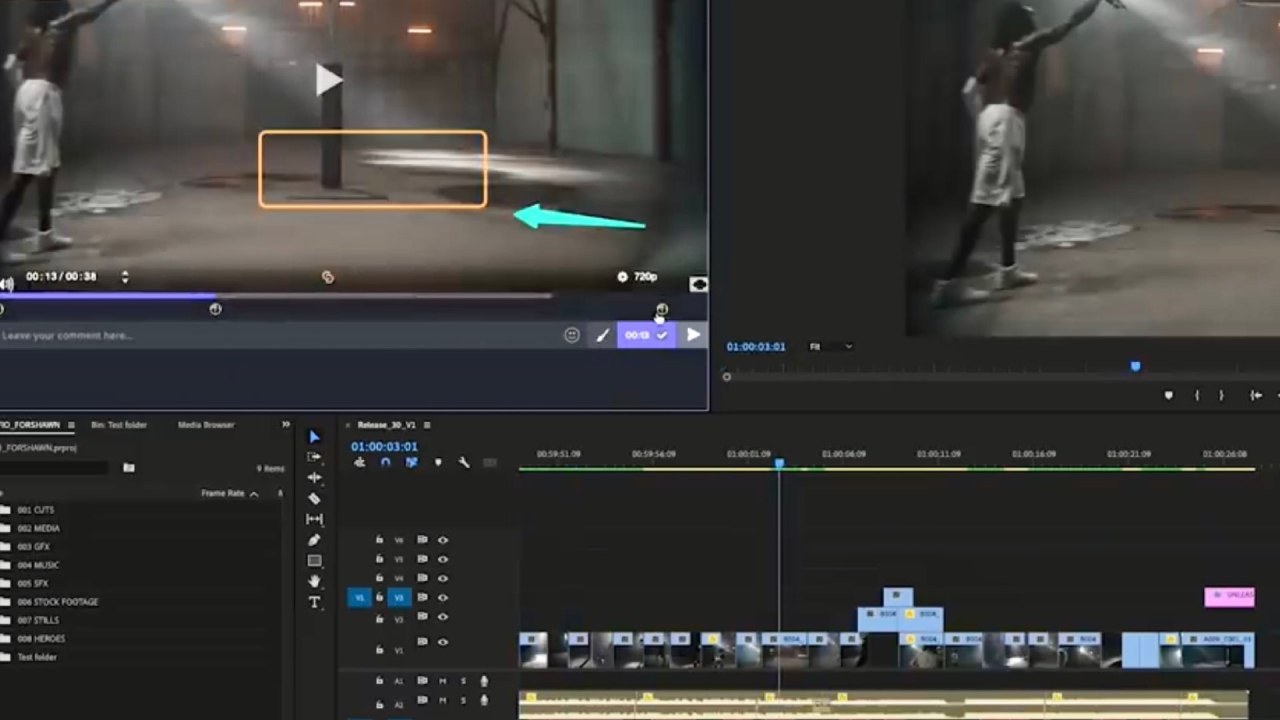Screen dimensions: 1280x720
Task: Select the Selection arrow tool
Action: pos(314,437)
